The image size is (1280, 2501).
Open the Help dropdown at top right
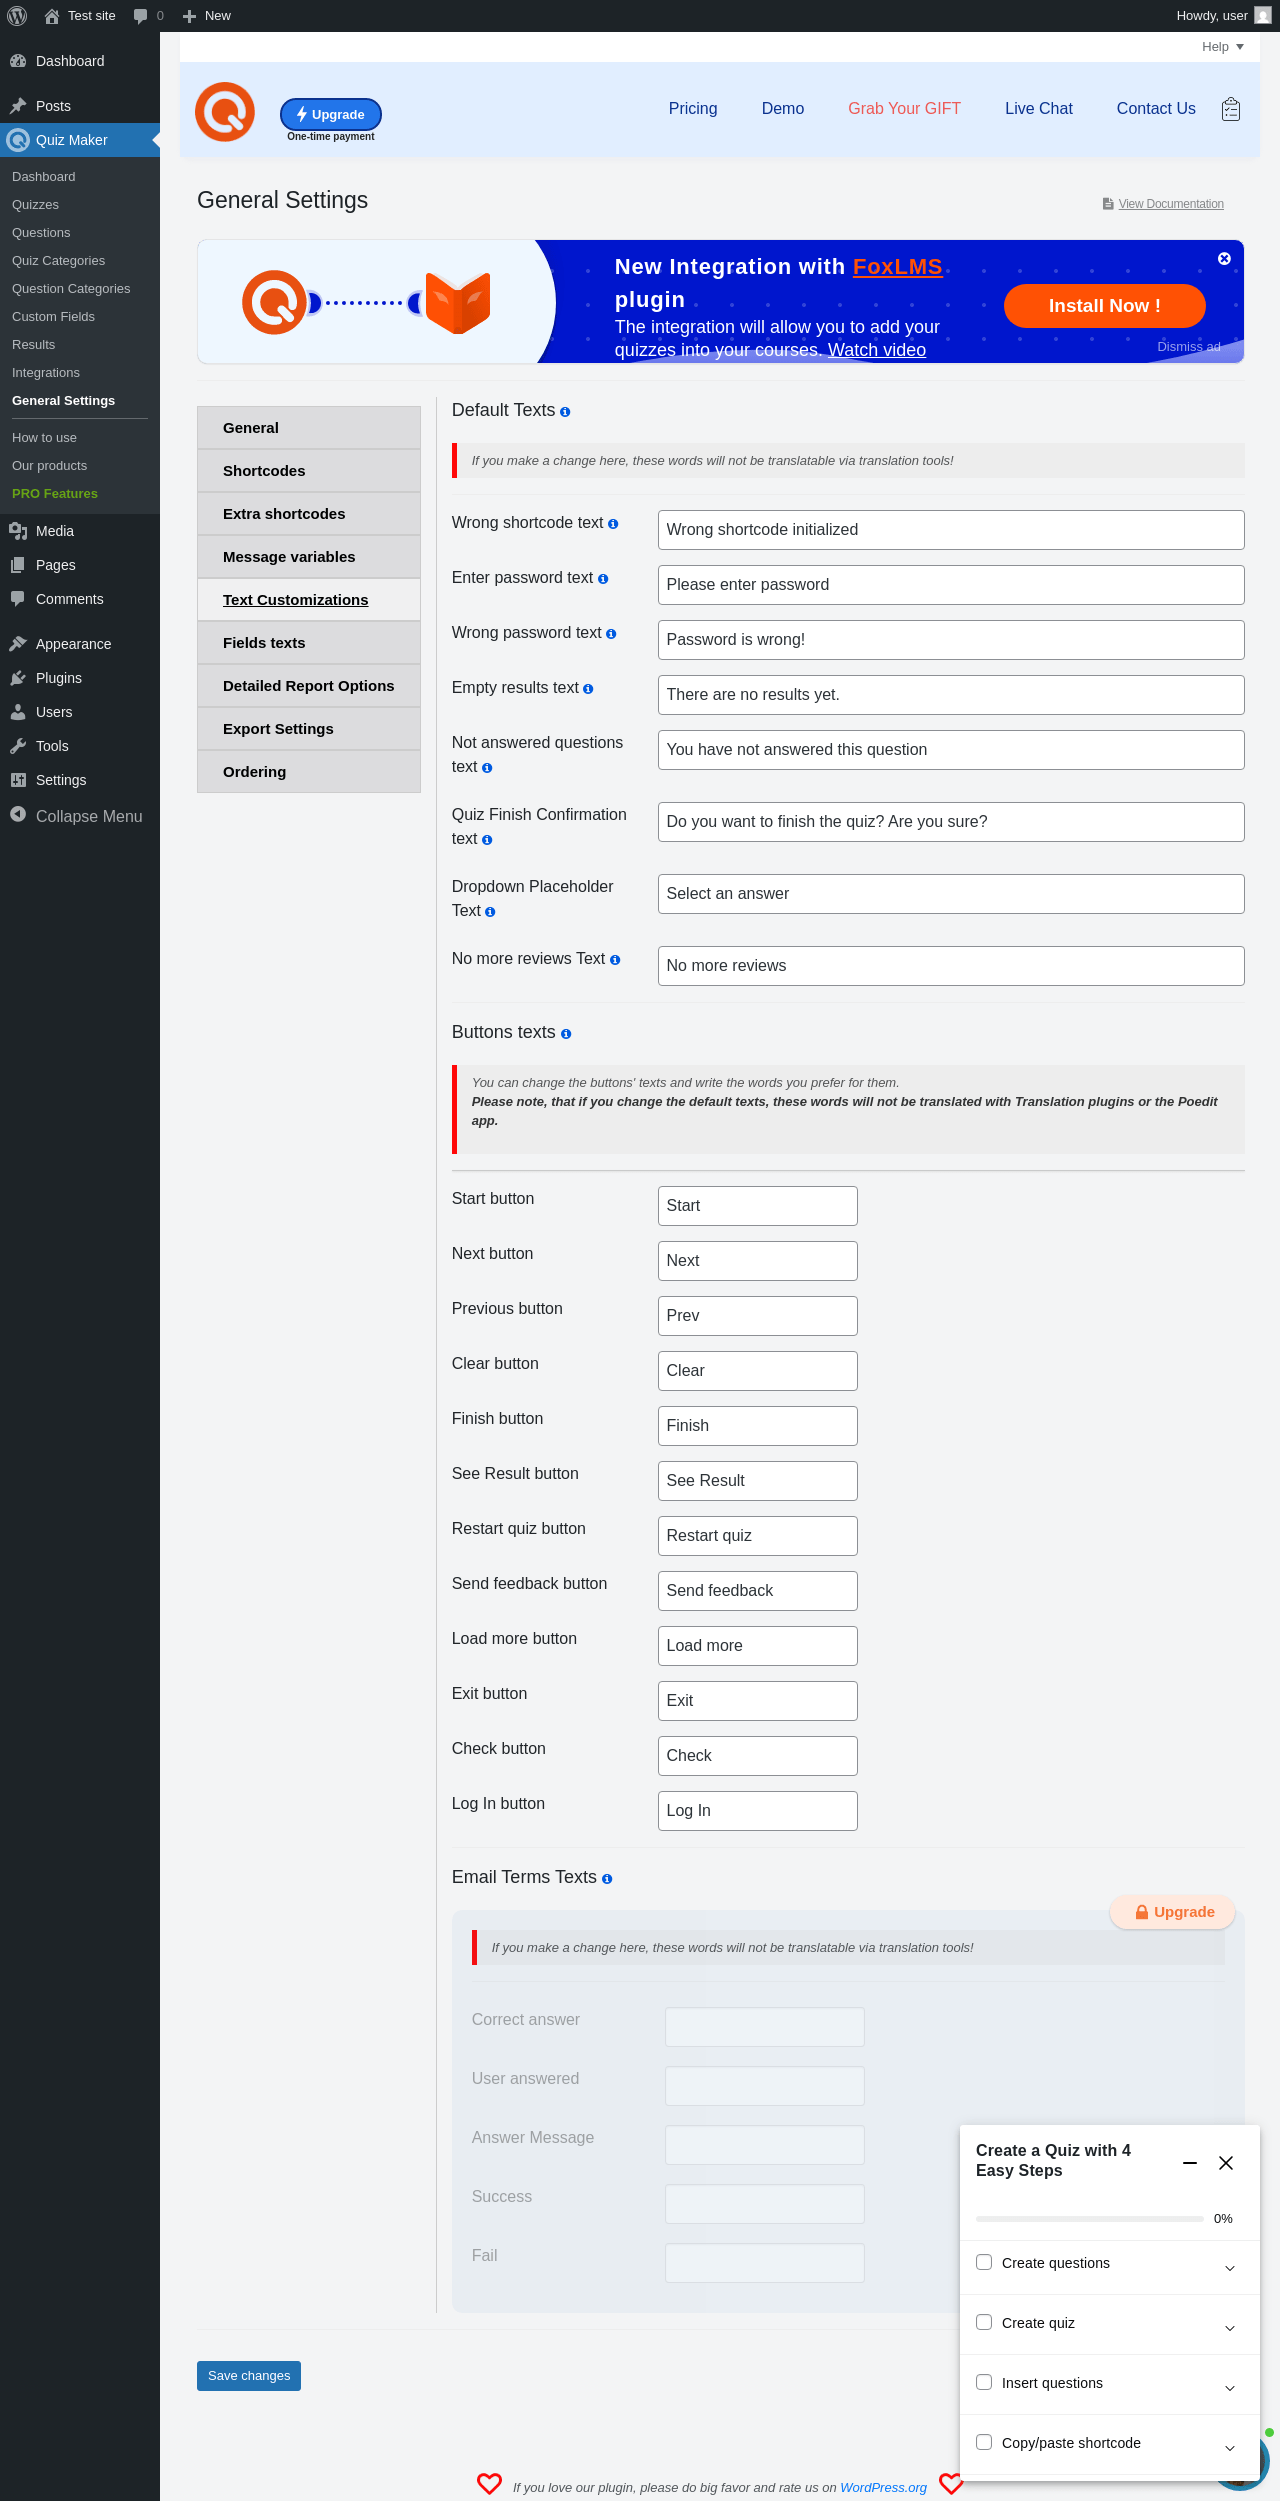coord(1222,47)
